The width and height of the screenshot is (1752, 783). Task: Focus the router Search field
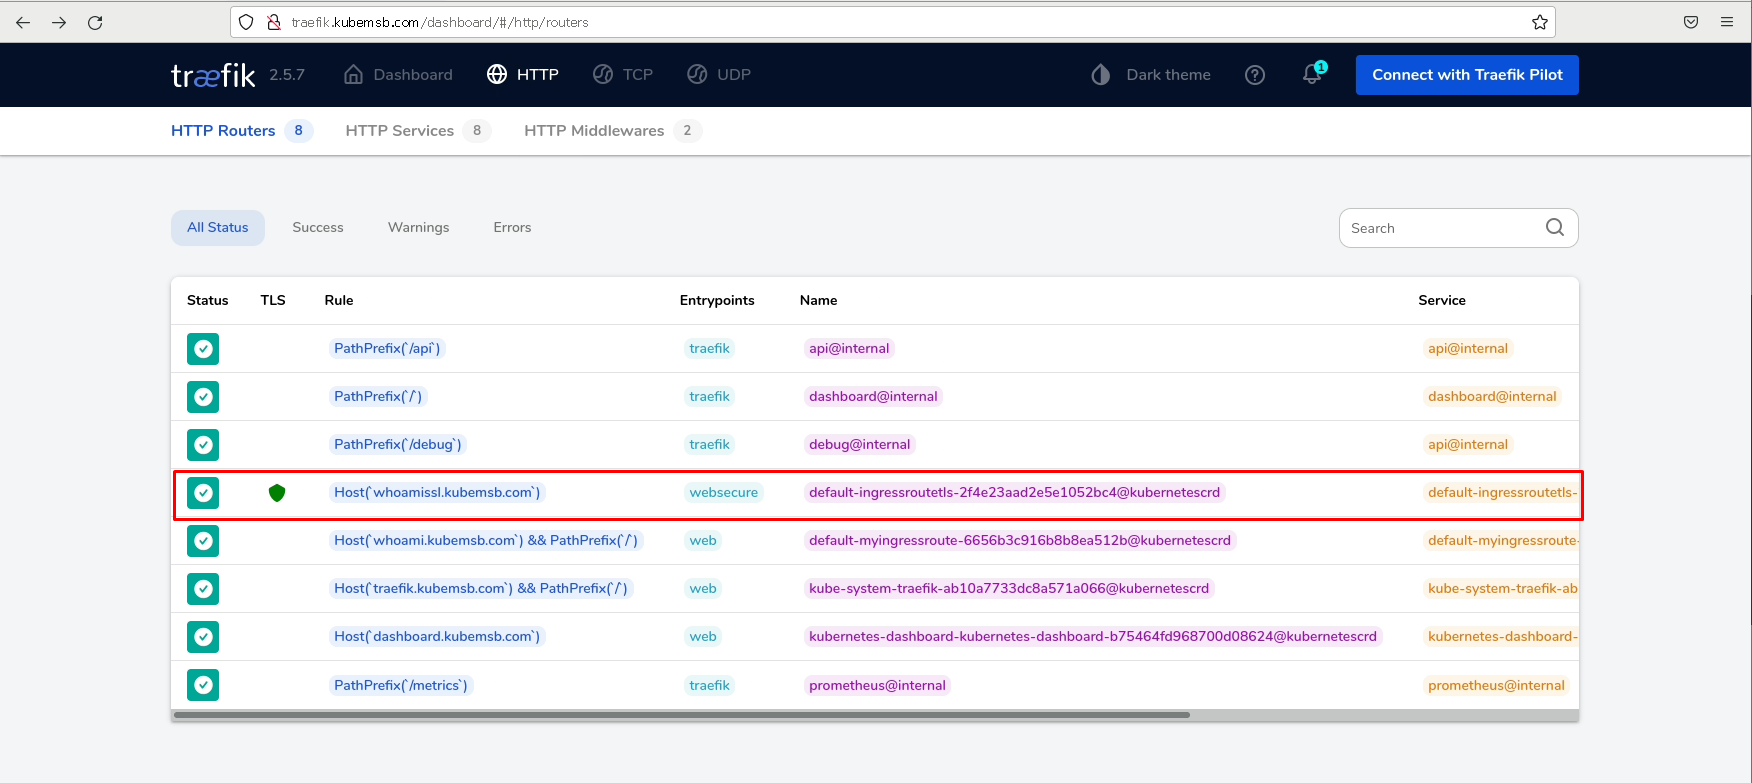[1440, 228]
